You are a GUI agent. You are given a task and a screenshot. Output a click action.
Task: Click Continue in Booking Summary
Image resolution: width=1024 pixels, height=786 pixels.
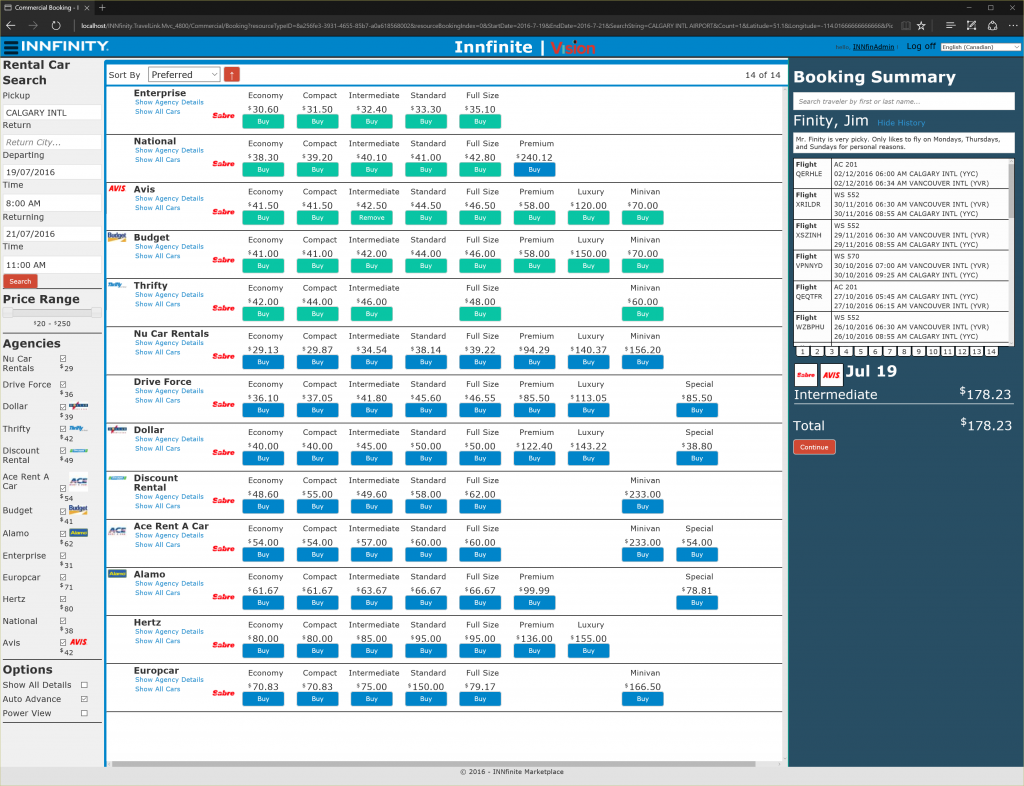[x=814, y=447]
